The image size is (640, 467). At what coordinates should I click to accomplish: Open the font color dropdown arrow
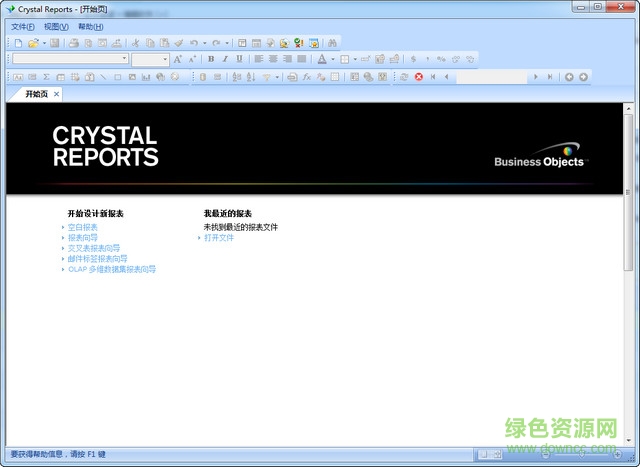click(332, 60)
